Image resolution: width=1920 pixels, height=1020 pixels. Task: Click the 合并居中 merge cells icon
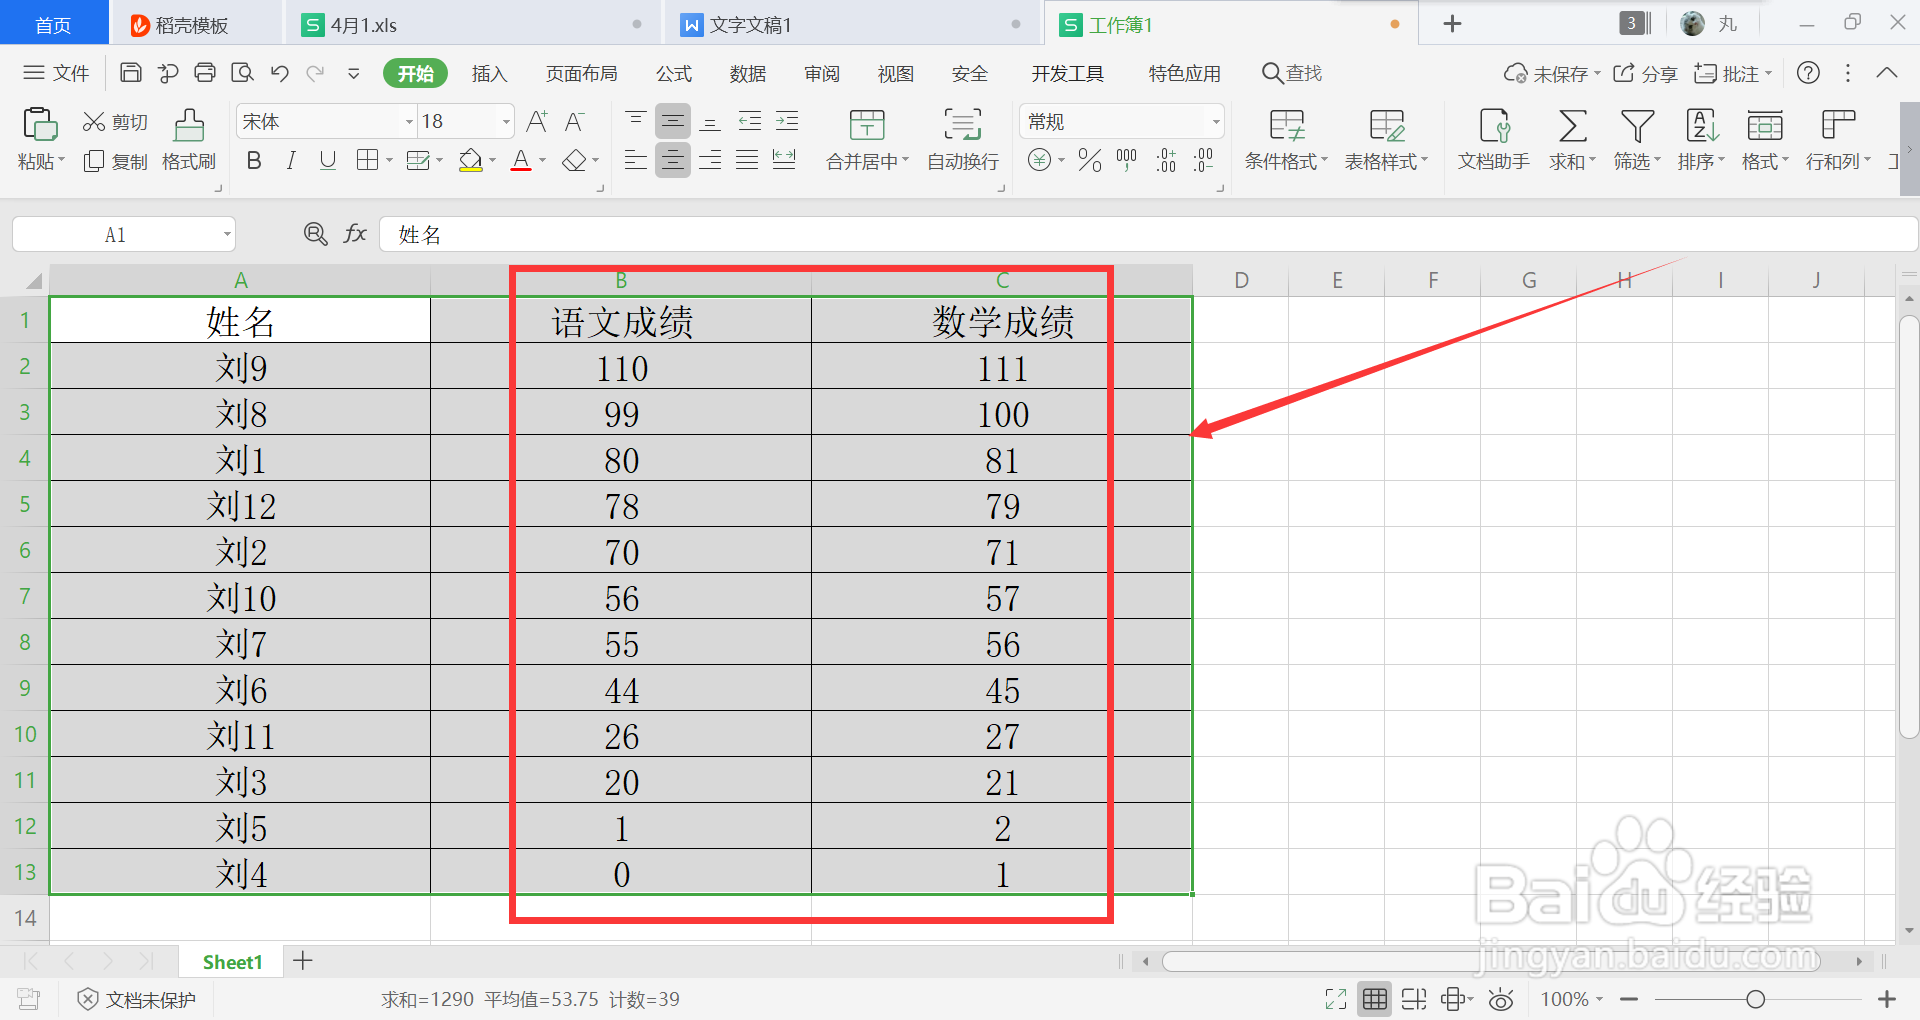866,125
